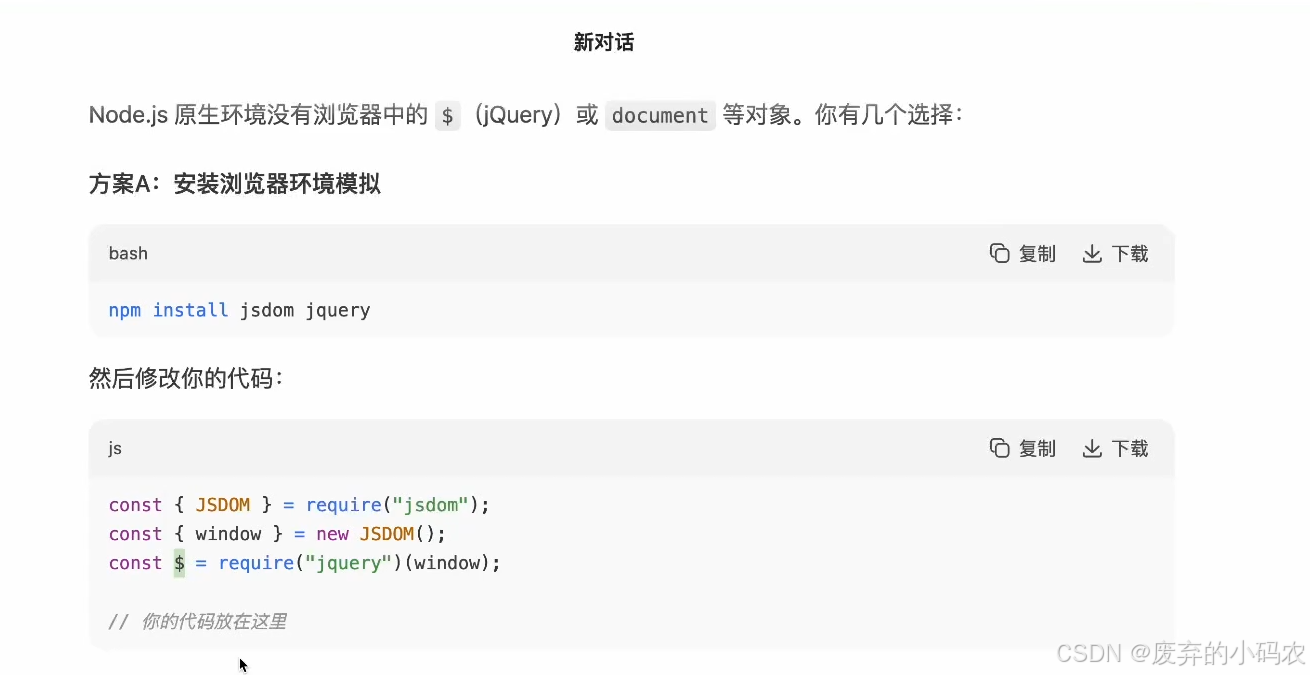
Task: Click the 复制 label on the second code block
Action: coord(1037,448)
